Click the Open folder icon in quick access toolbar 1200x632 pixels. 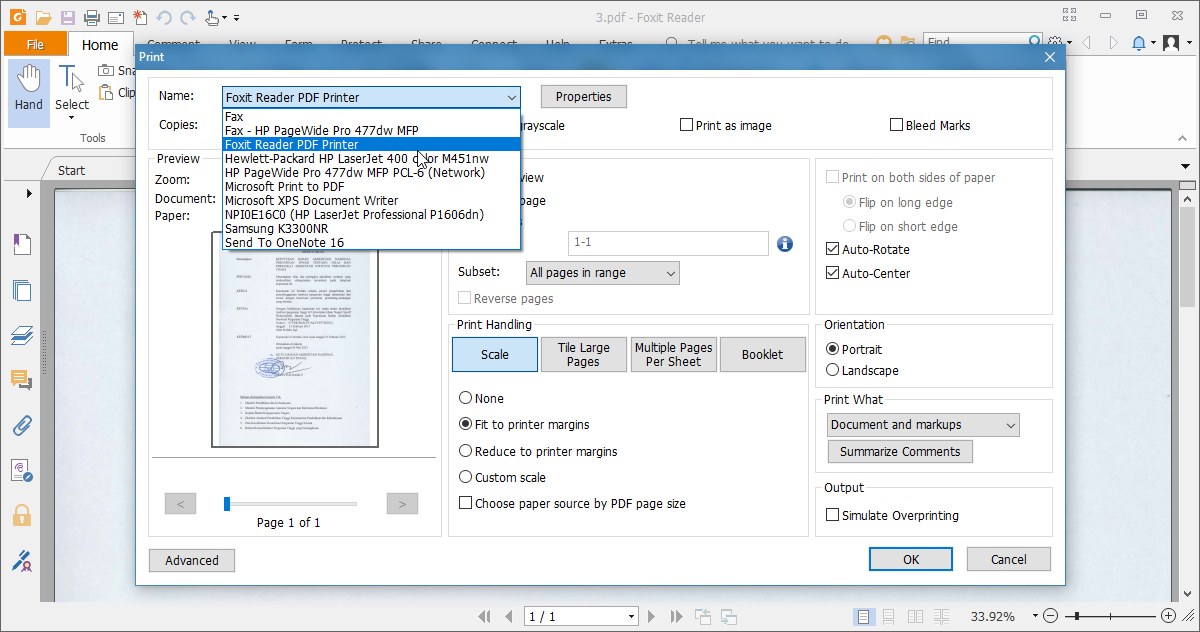pos(42,17)
